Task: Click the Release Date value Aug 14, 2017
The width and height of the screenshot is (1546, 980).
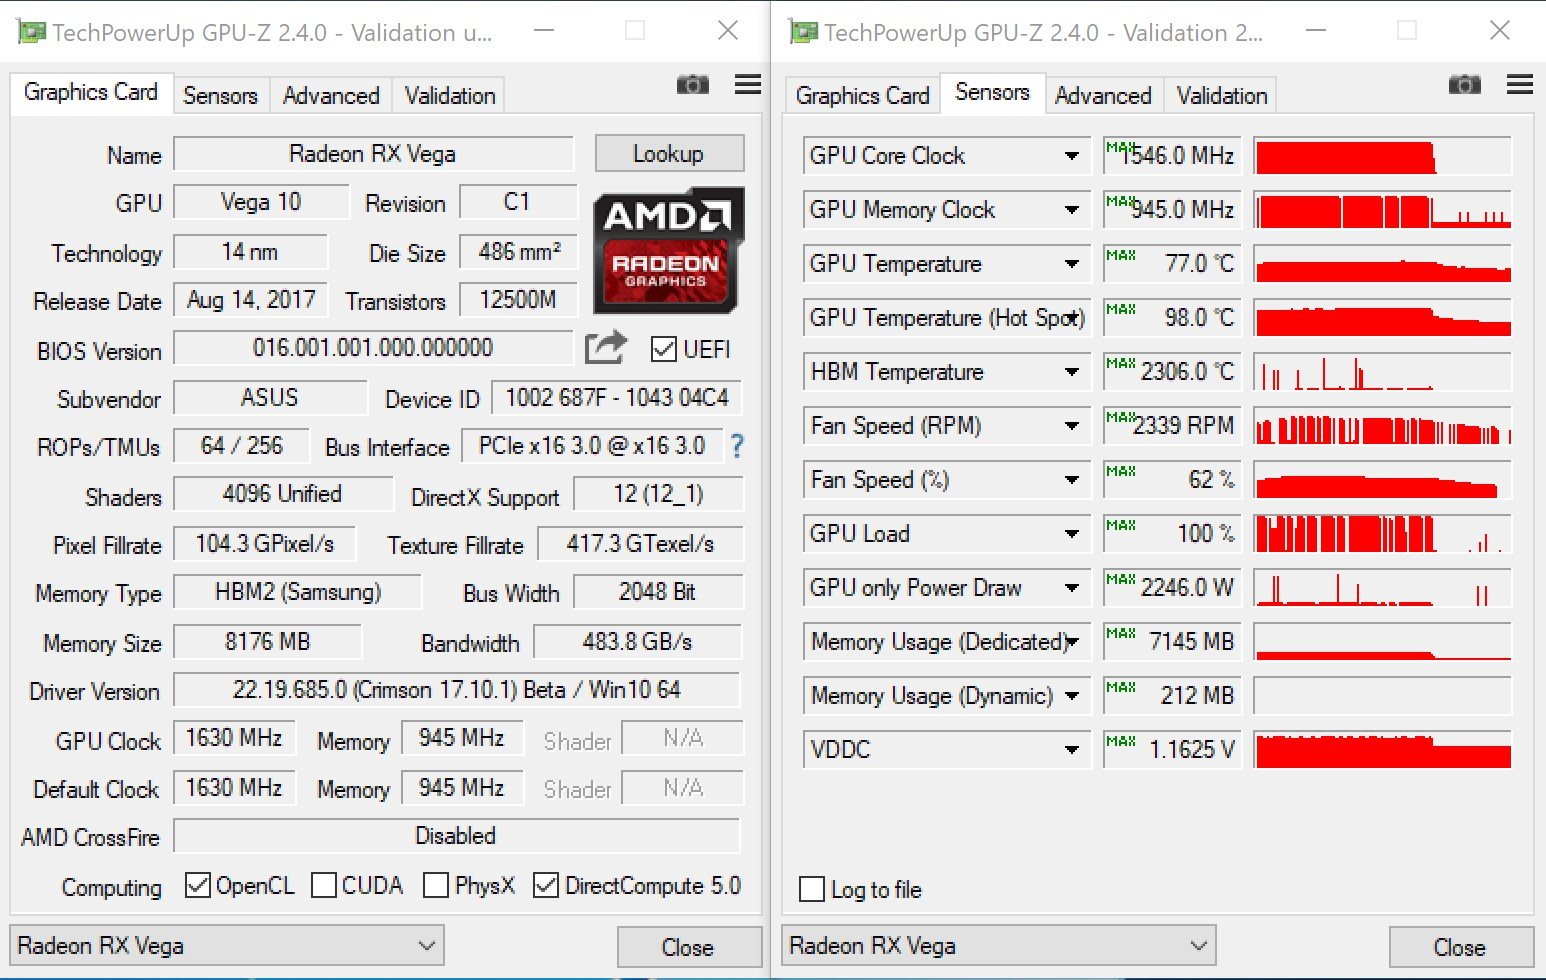Action: point(251,300)
